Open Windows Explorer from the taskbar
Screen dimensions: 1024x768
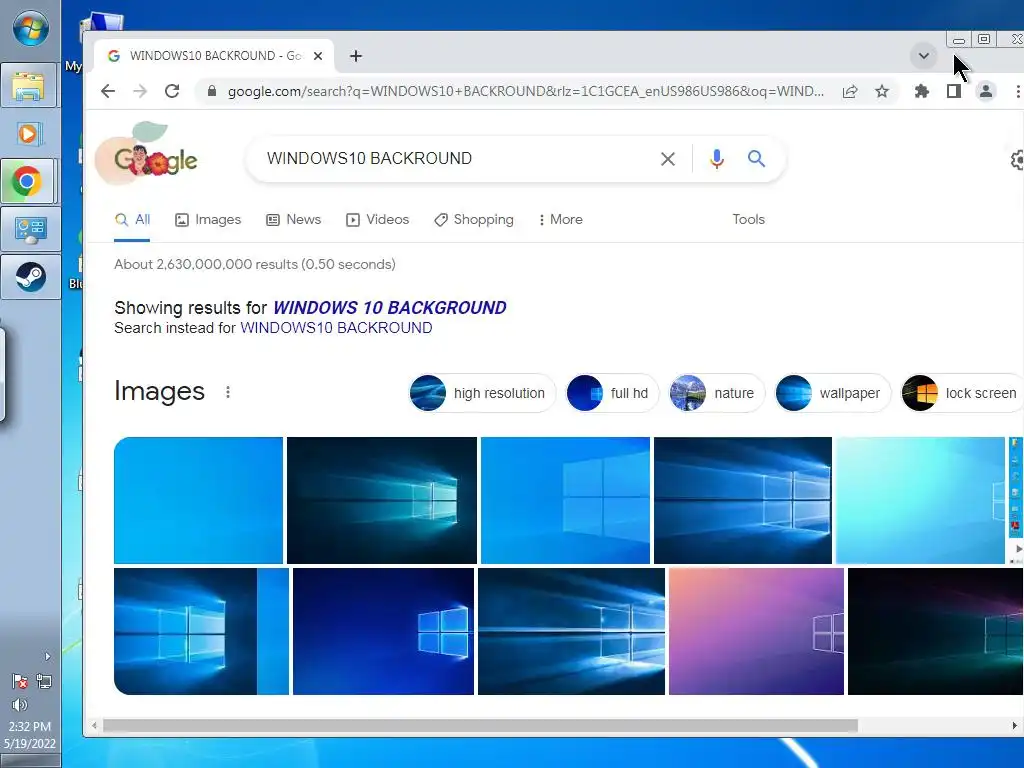pos(29,86)
